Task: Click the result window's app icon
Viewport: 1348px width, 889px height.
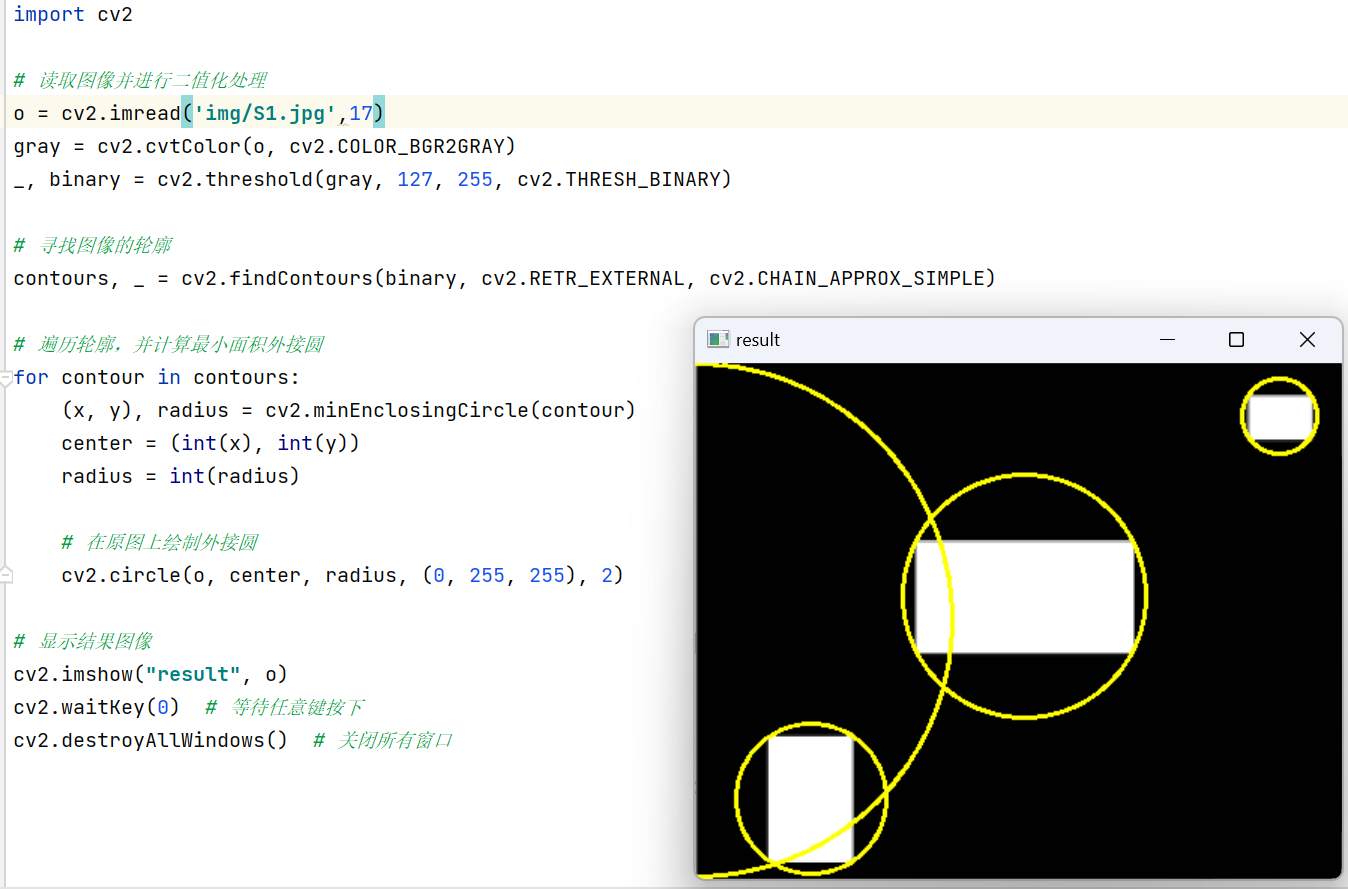Action: coord(717,340)
